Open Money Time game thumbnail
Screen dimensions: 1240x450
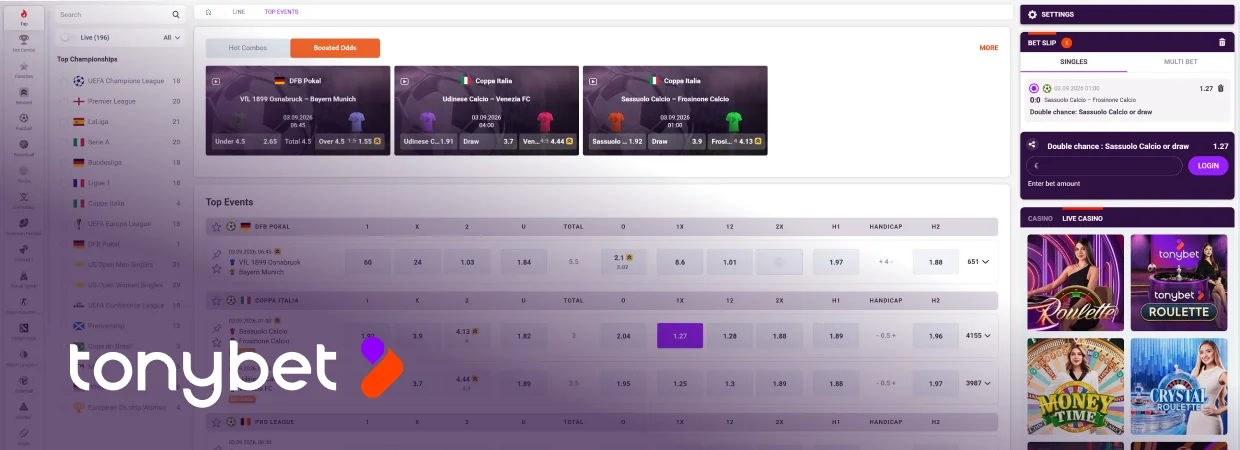(1076, 386)
